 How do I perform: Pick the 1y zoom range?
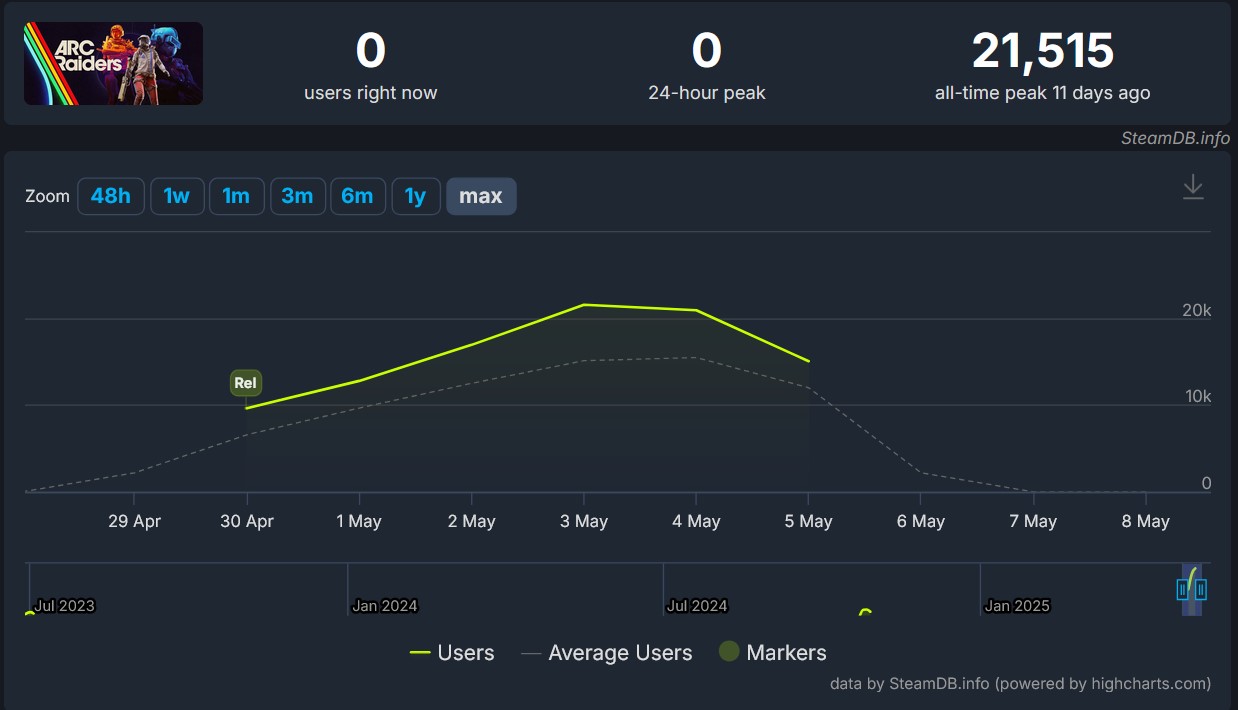tap(415, 196)
